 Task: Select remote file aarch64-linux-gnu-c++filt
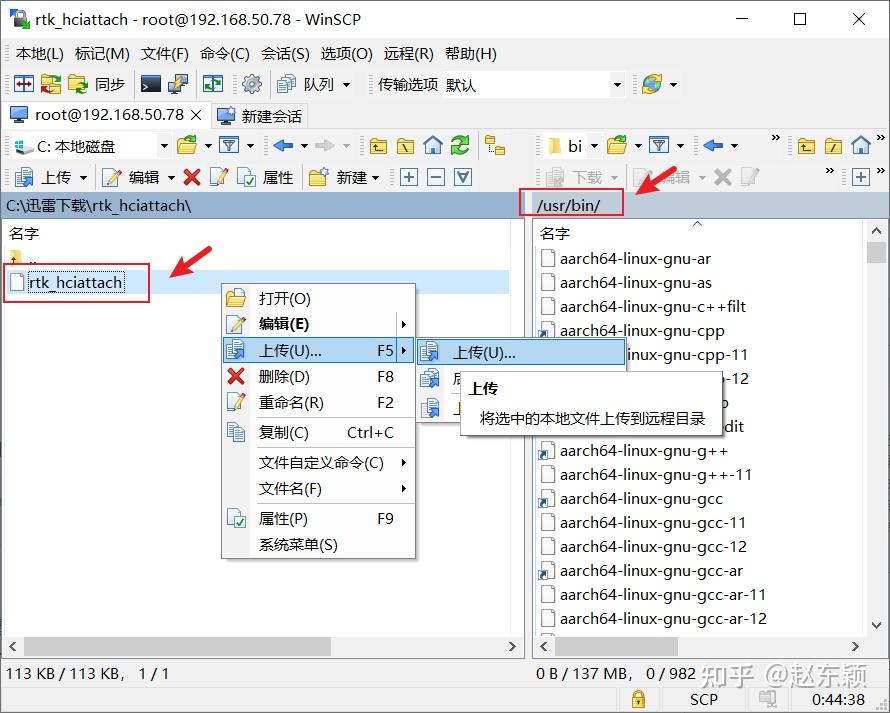[x=652, y=307]
